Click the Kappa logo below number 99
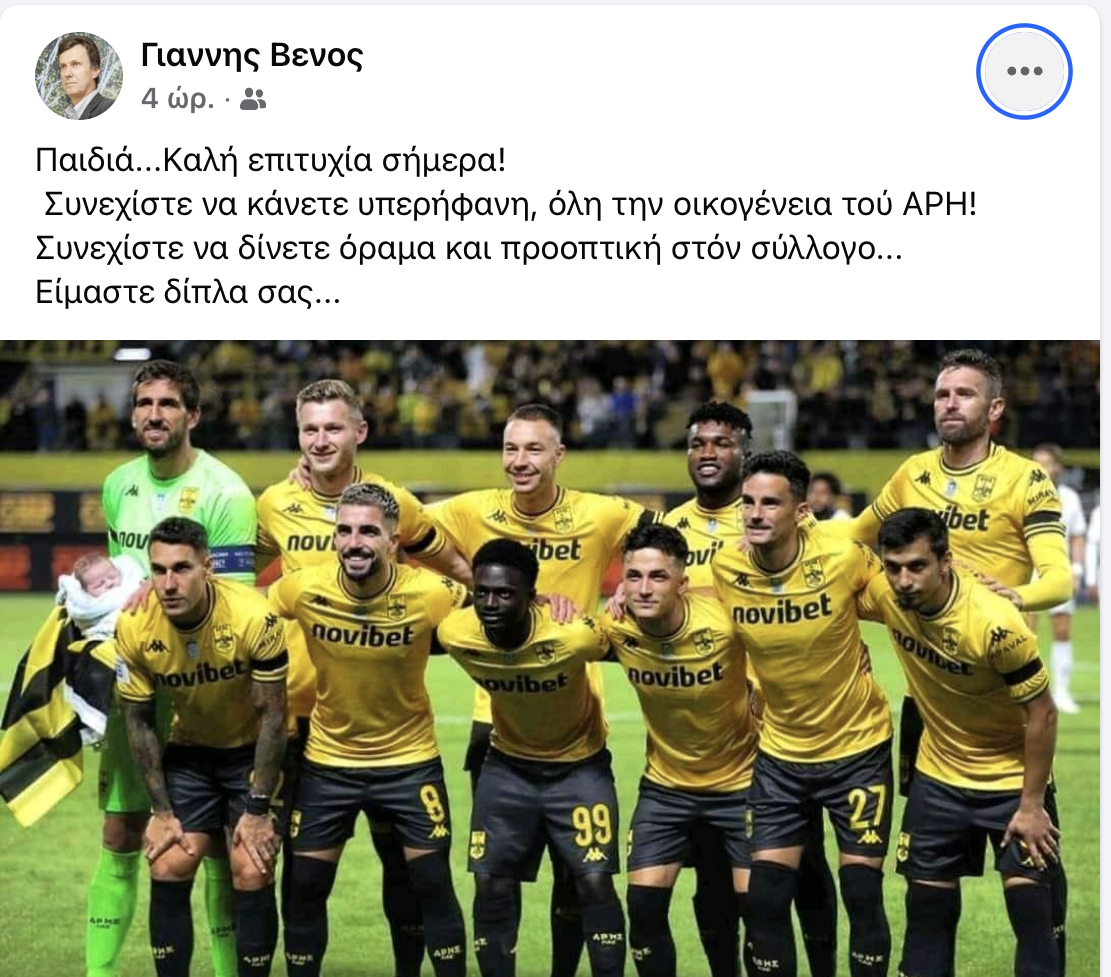 click(x=594, y=855)
